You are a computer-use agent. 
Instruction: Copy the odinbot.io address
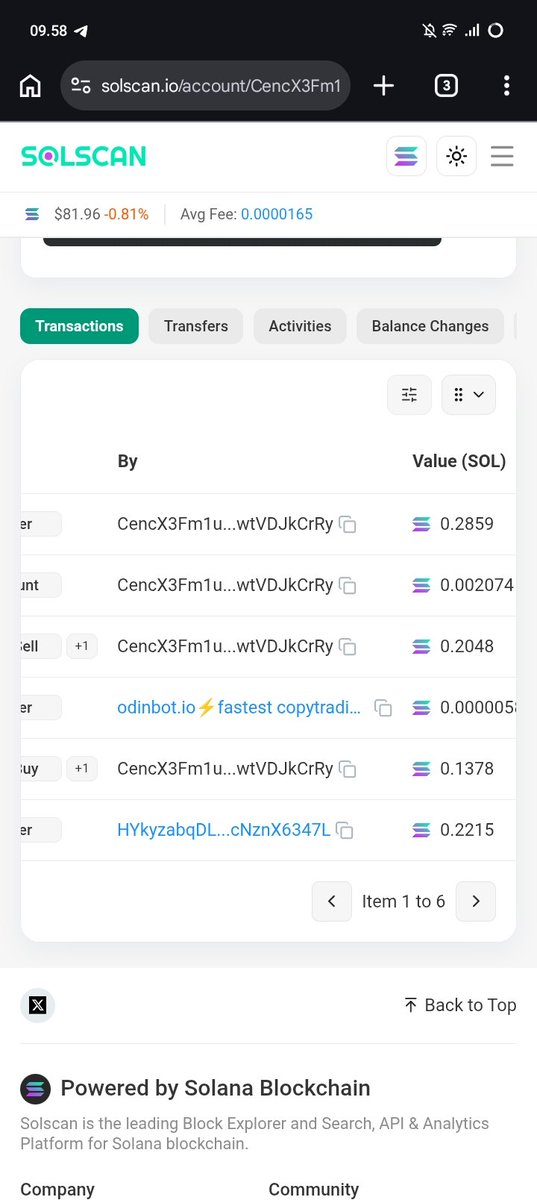[x=383, y=708]
